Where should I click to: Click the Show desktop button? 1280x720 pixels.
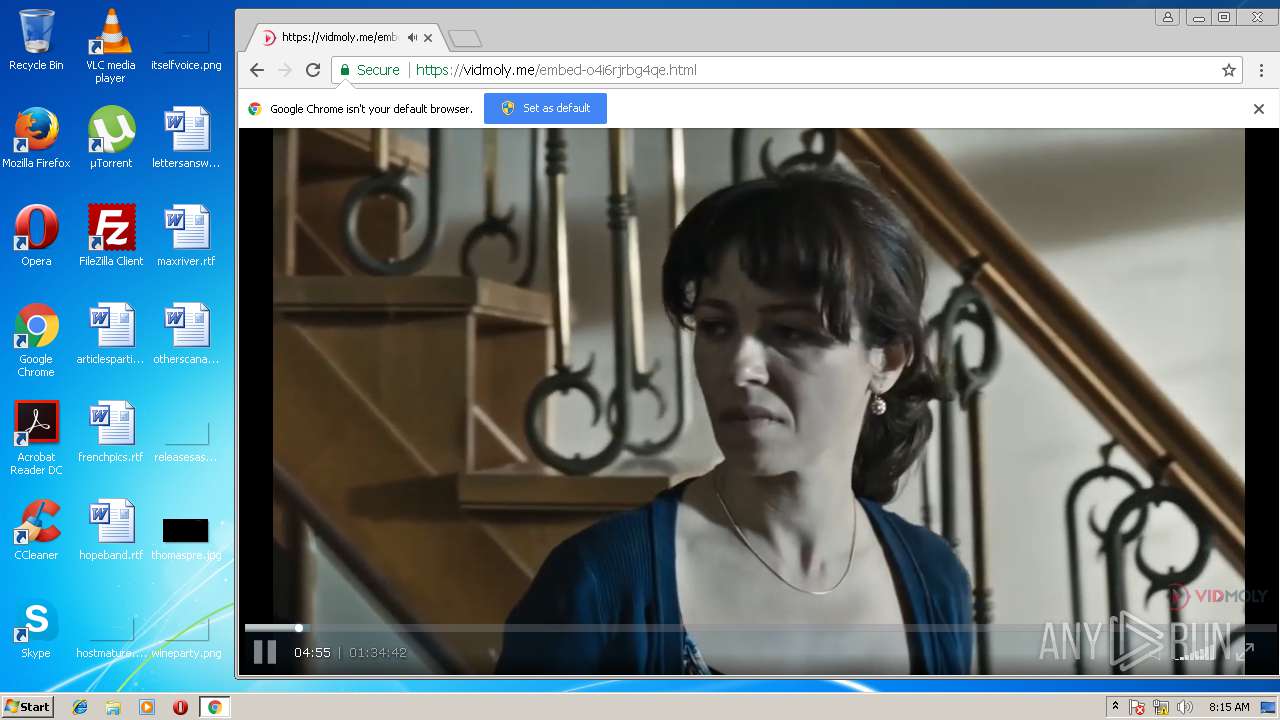point(1268,707)
